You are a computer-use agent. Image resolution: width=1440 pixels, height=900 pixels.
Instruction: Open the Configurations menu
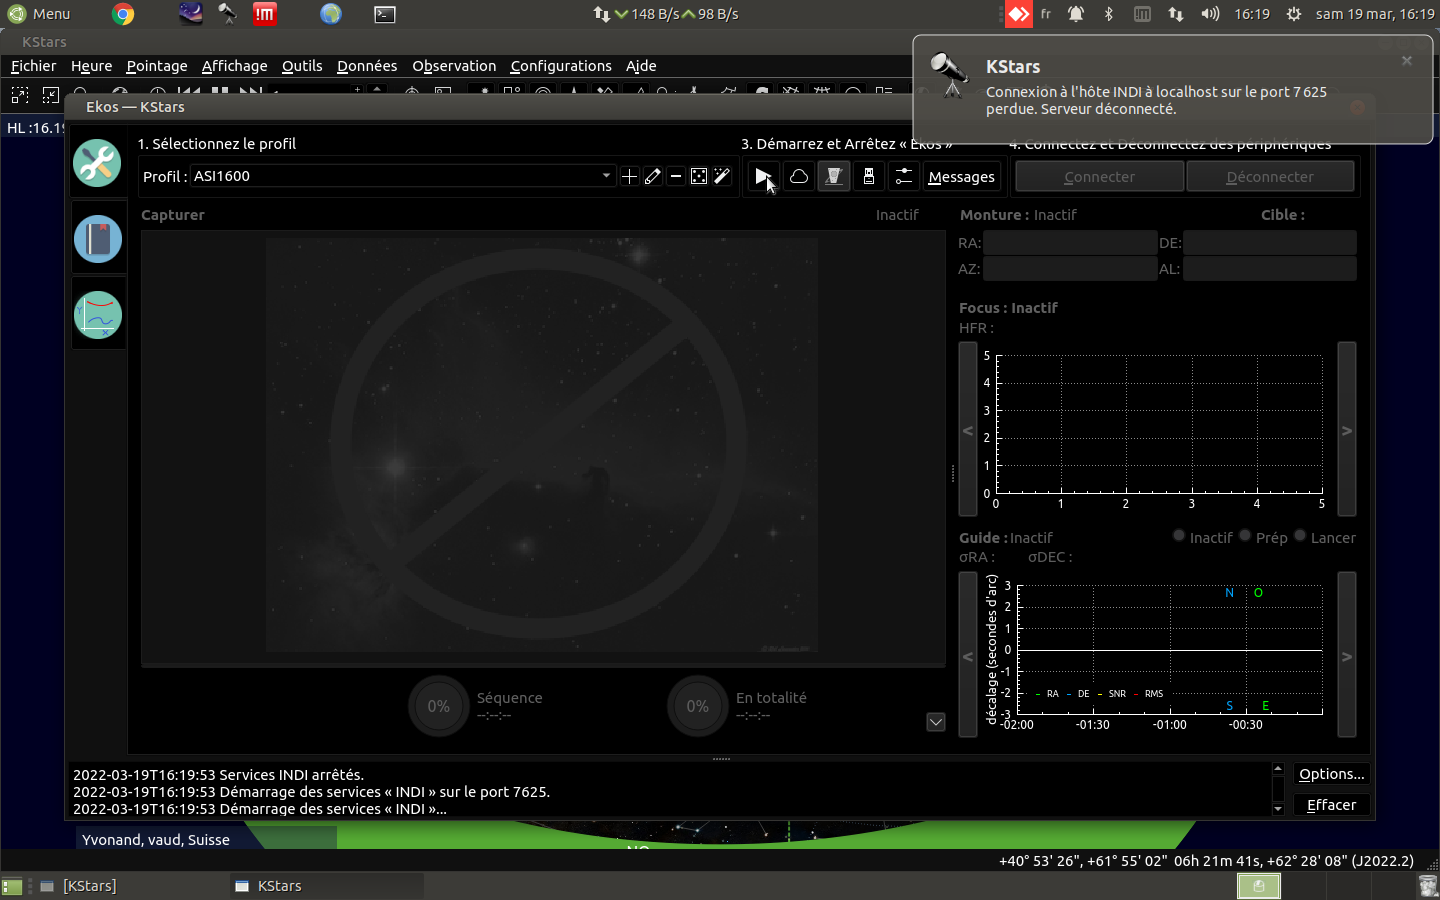pos(561,66)
